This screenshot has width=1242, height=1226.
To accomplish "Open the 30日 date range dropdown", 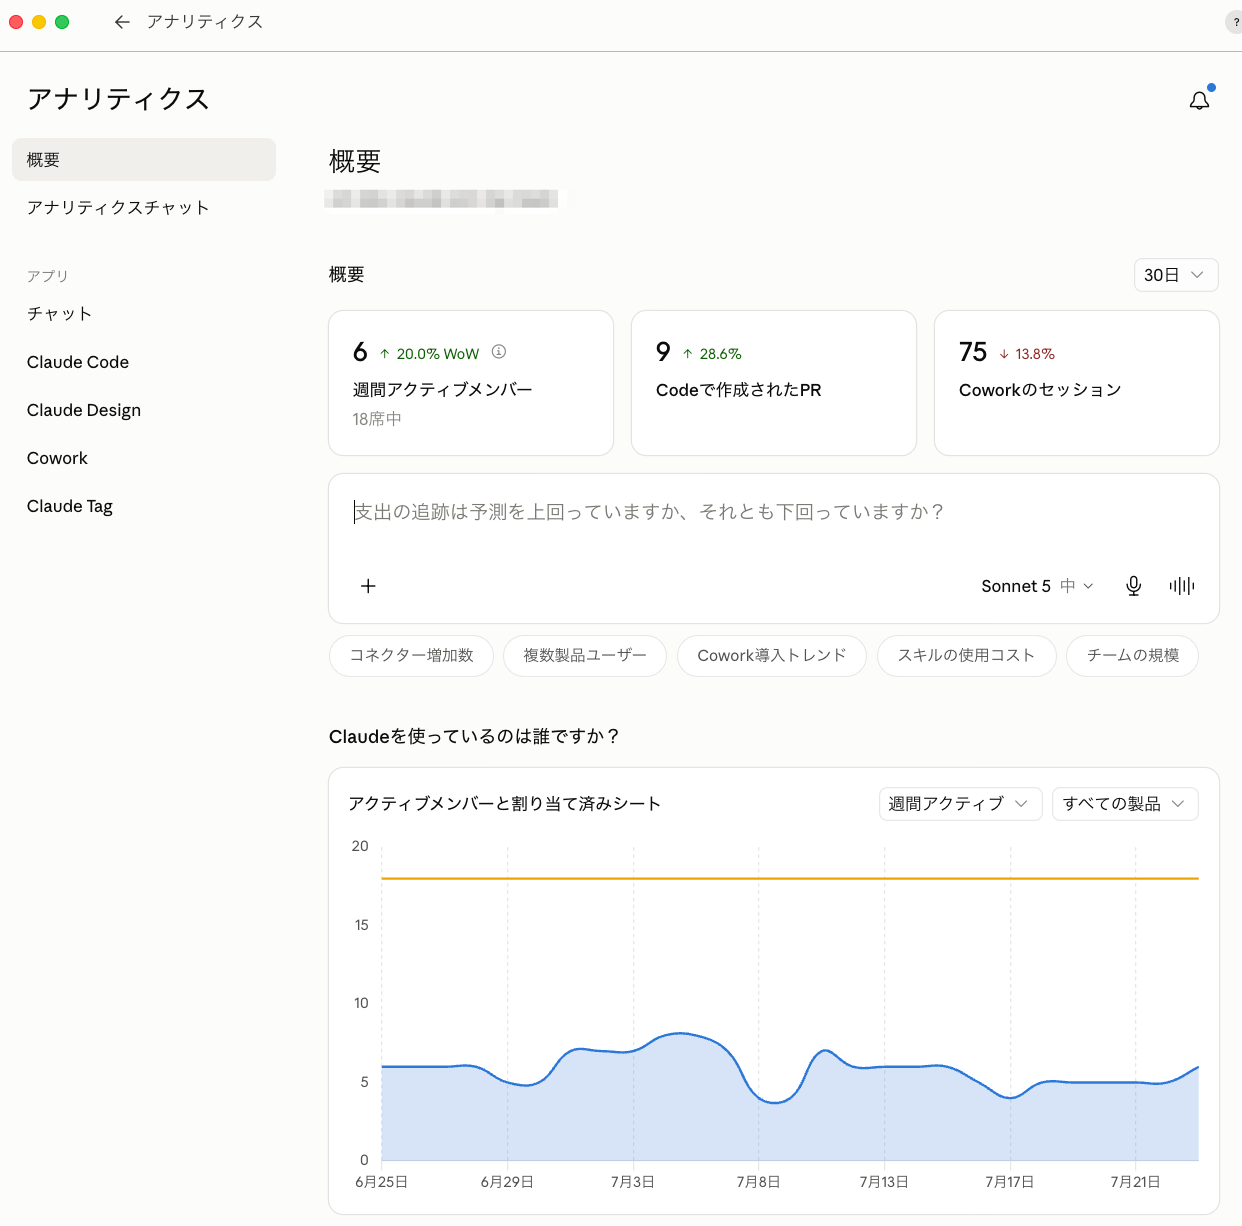I will 1176,275.
